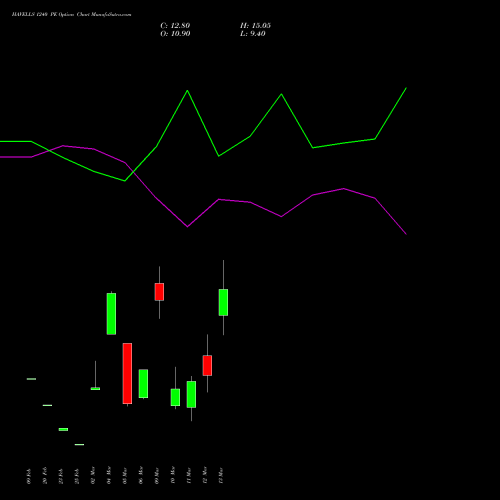500x500 pixels.
Task: Click the green candle above 11 Mar
Action: coord(191,394)
